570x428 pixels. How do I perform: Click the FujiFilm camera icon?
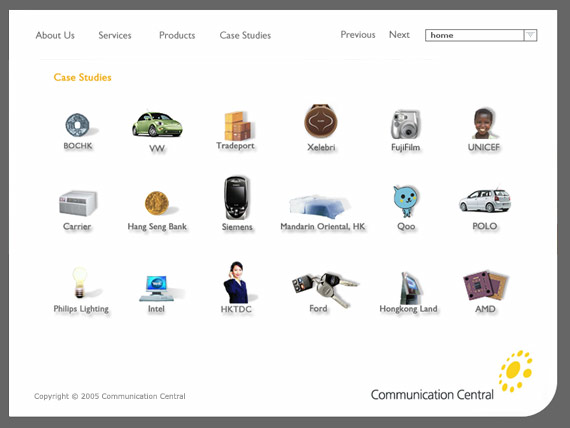click(x=405, y=124)
